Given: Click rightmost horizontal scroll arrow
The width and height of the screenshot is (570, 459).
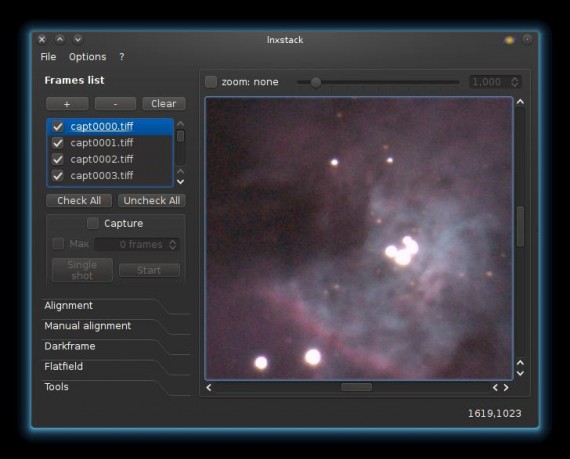Looking at the screenshot, I should click(x=506, y=388).
